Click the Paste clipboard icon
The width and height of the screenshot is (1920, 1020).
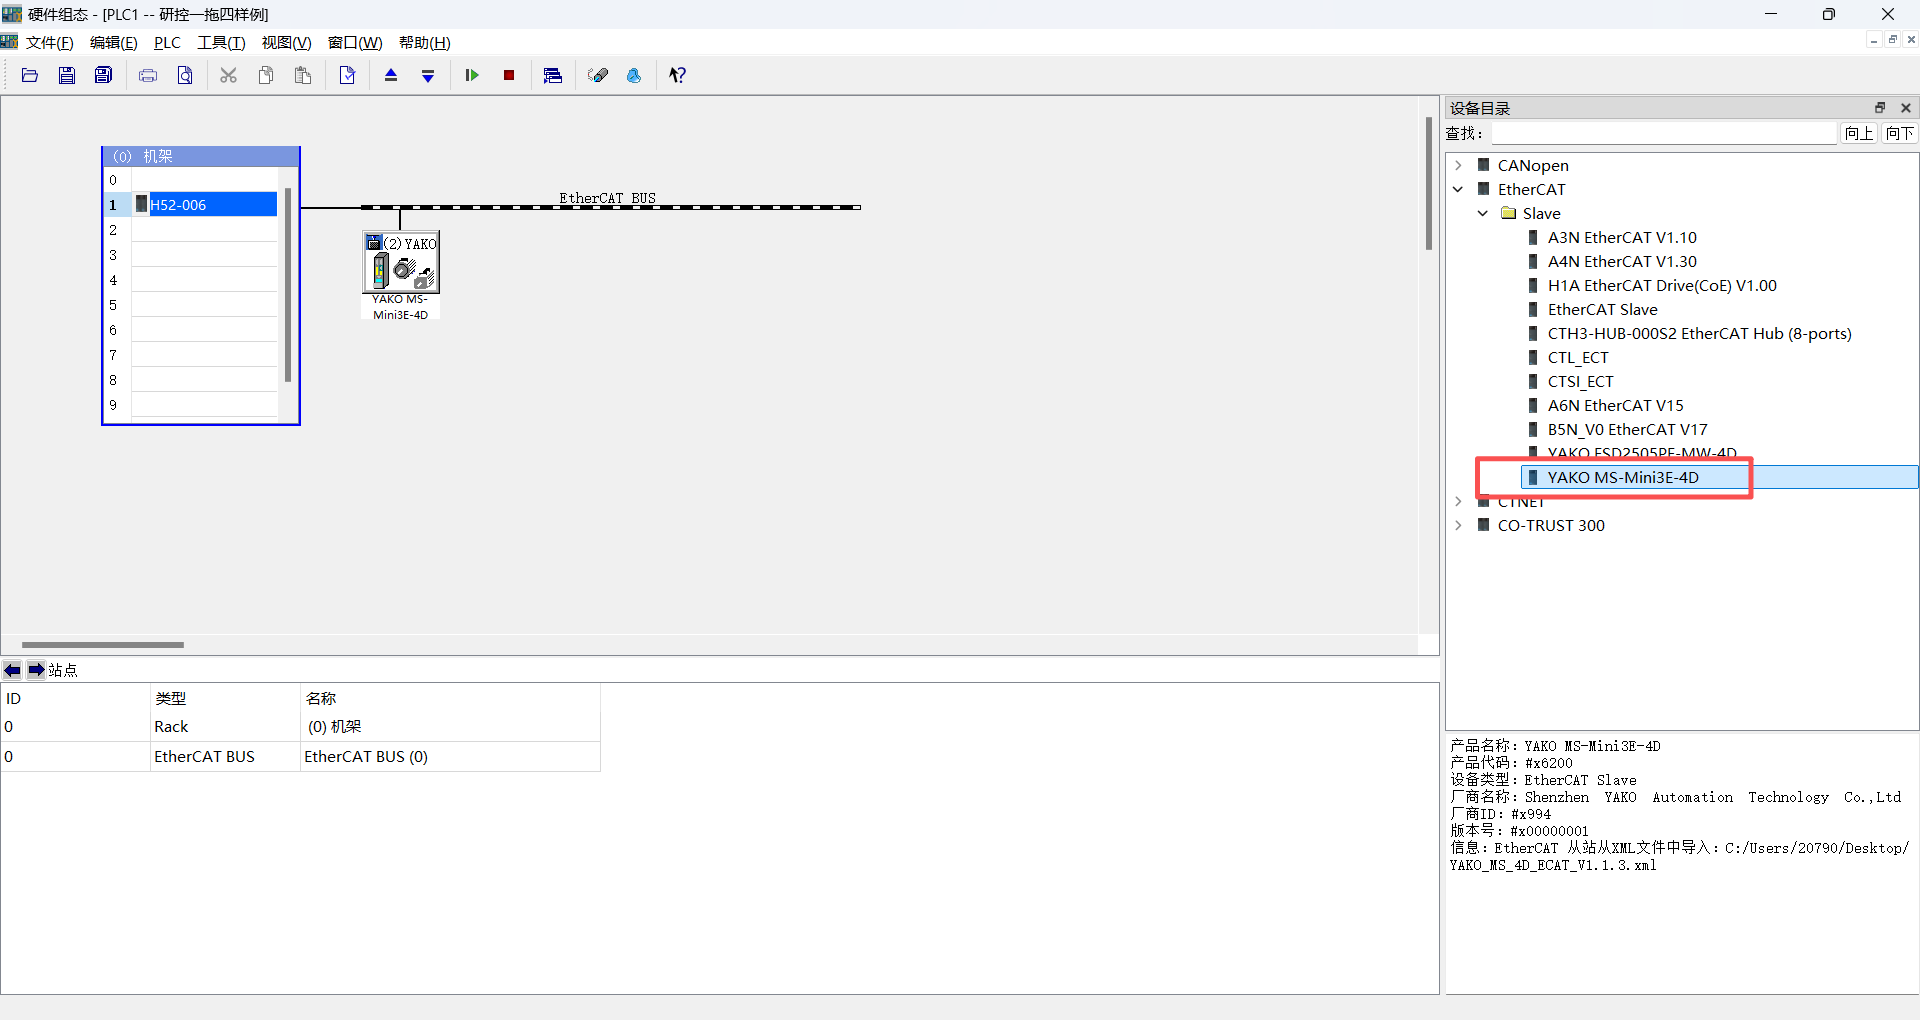pos(303,75)
